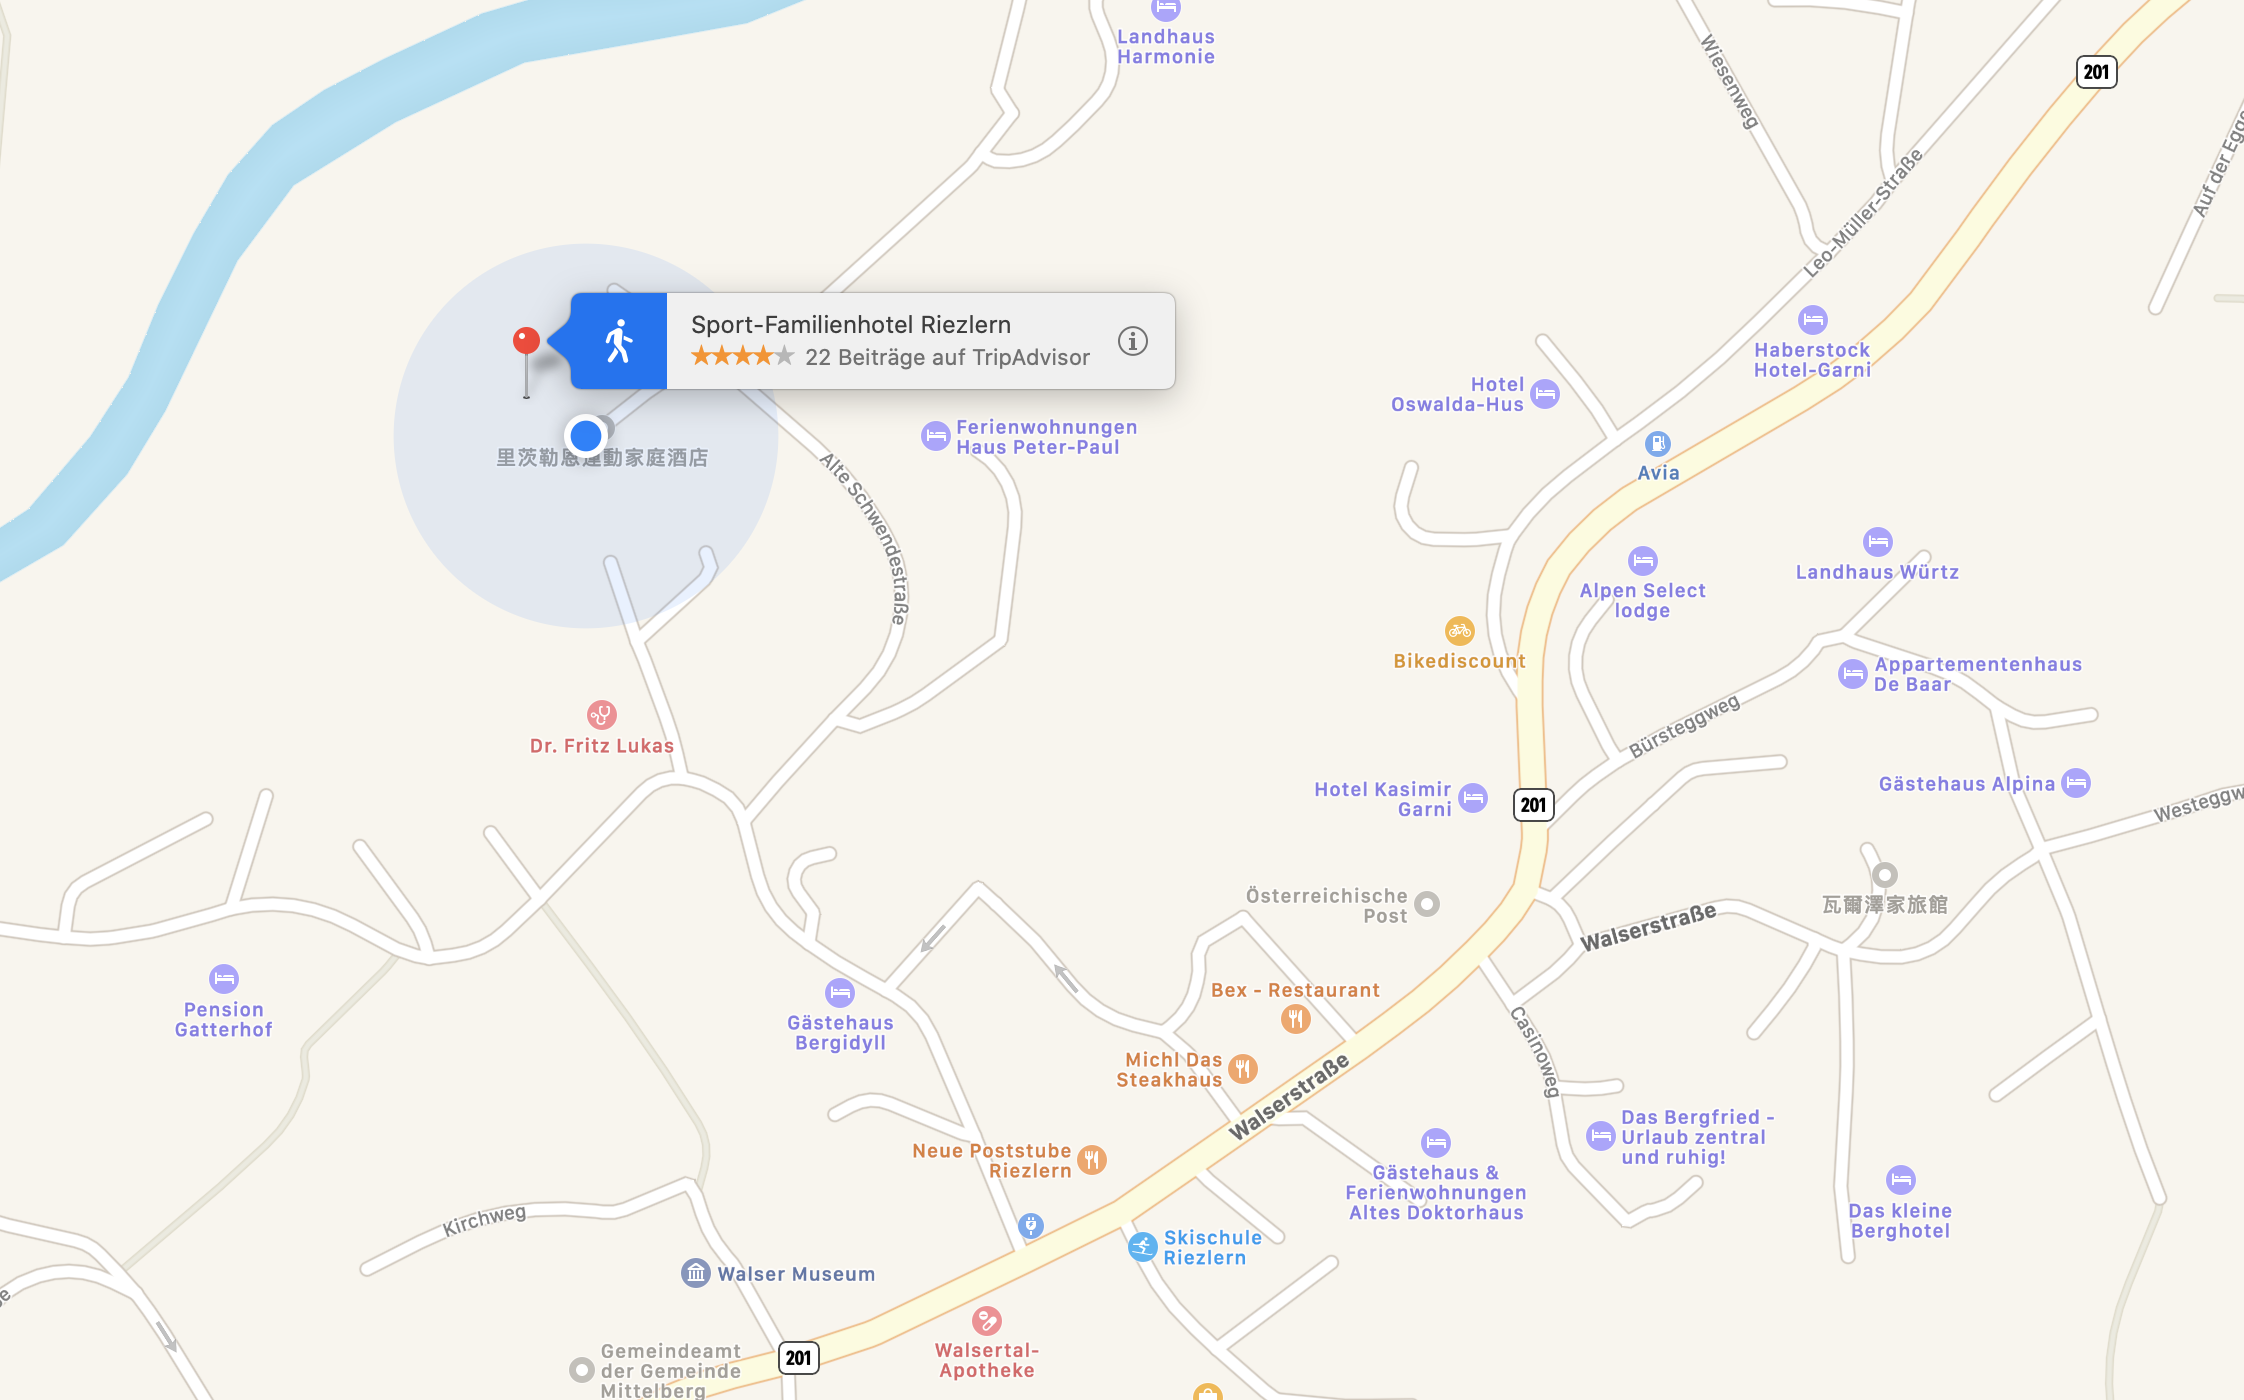Click the Dr. Fritz Lukas medical icon

click(601, 714)
